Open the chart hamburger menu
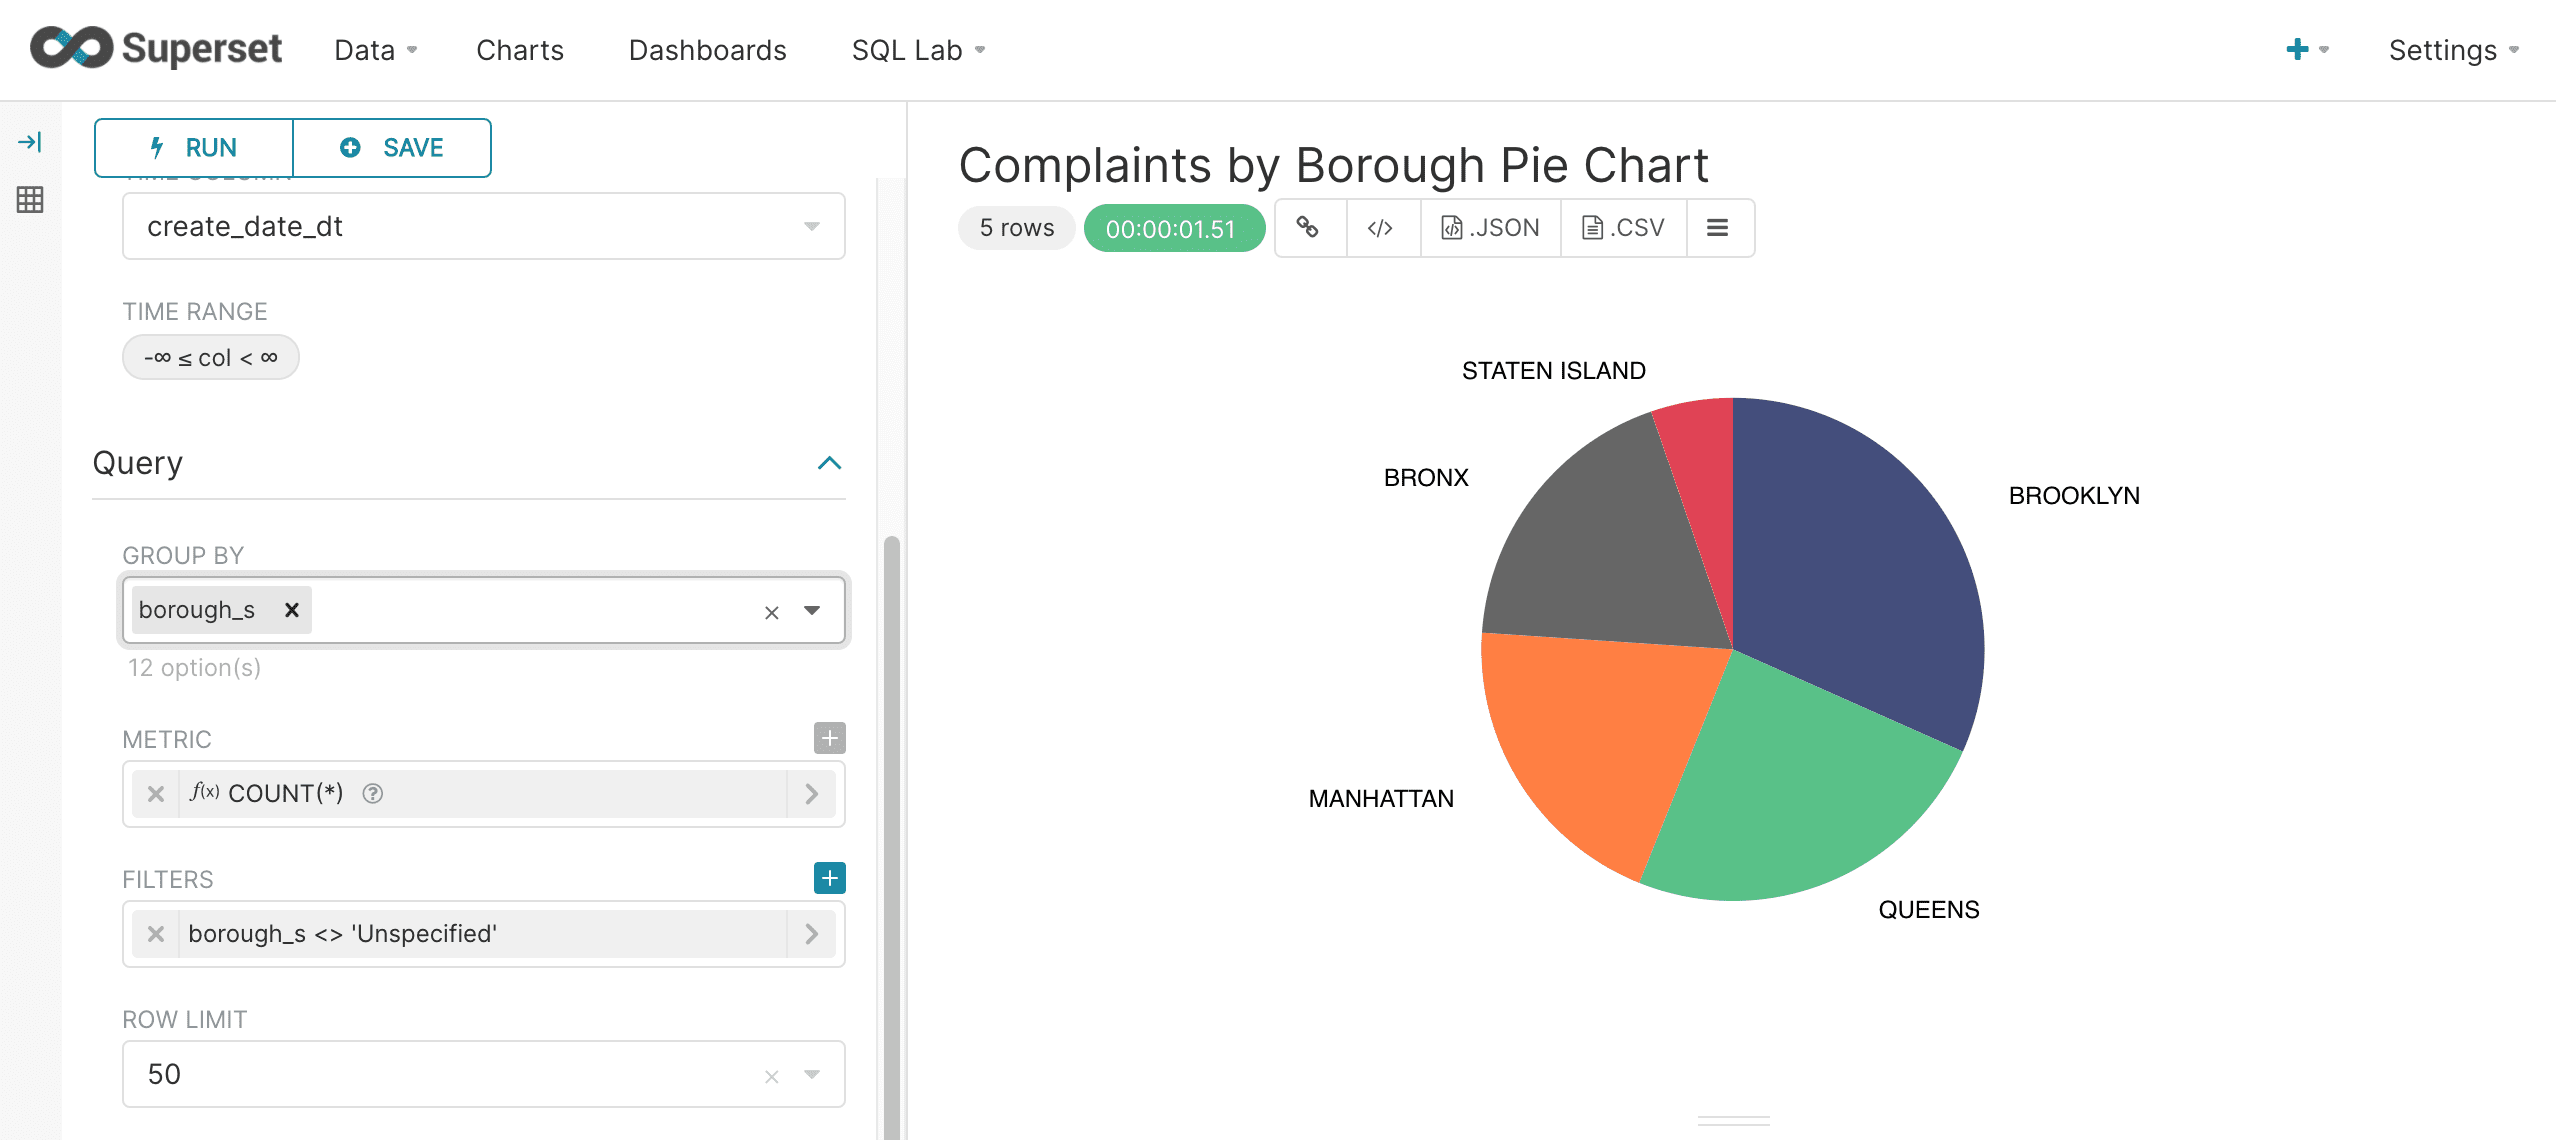Image resolution: width=2556 pixels, height=1140 pixels. 1718,228
